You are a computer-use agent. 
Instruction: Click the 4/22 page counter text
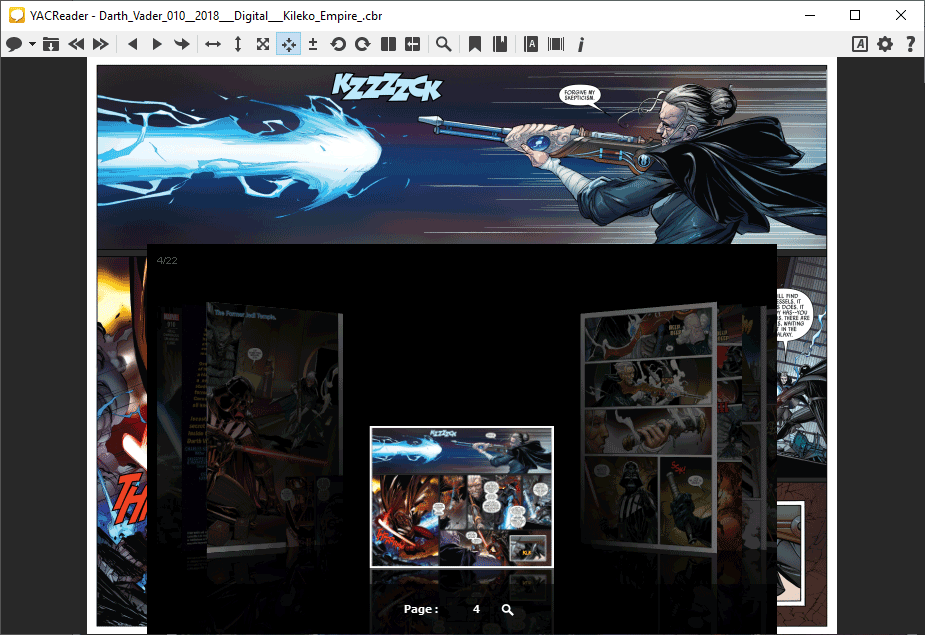pyautogui.click(x=167, y=260)
